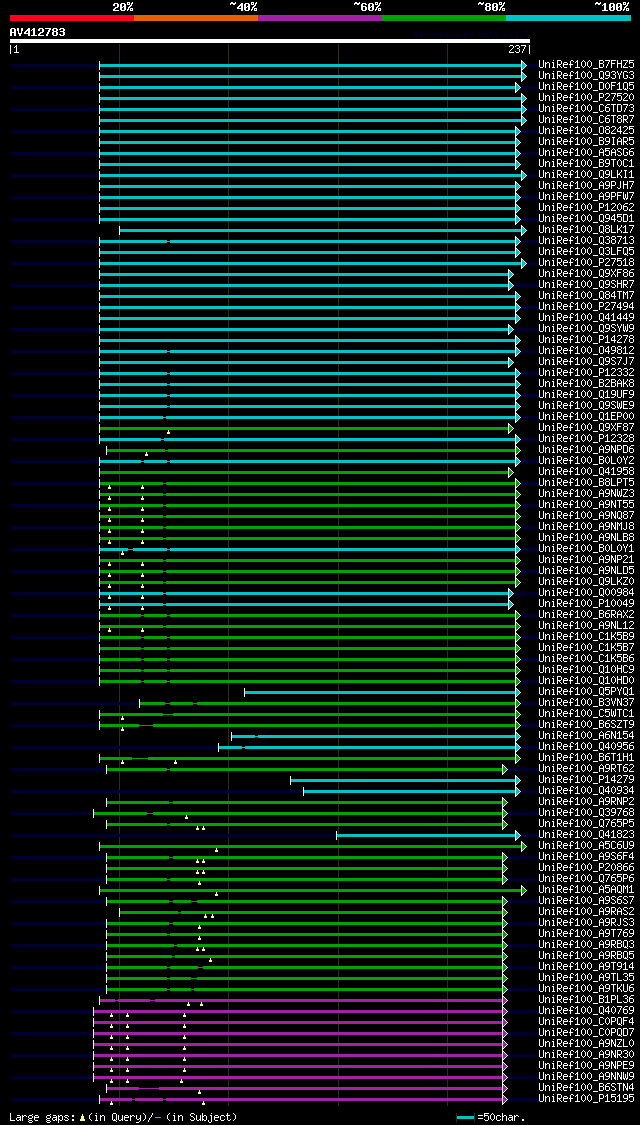Click the UniRef100_P14278 label
The image size is (640, 1125).
click(x=586, y=340)
